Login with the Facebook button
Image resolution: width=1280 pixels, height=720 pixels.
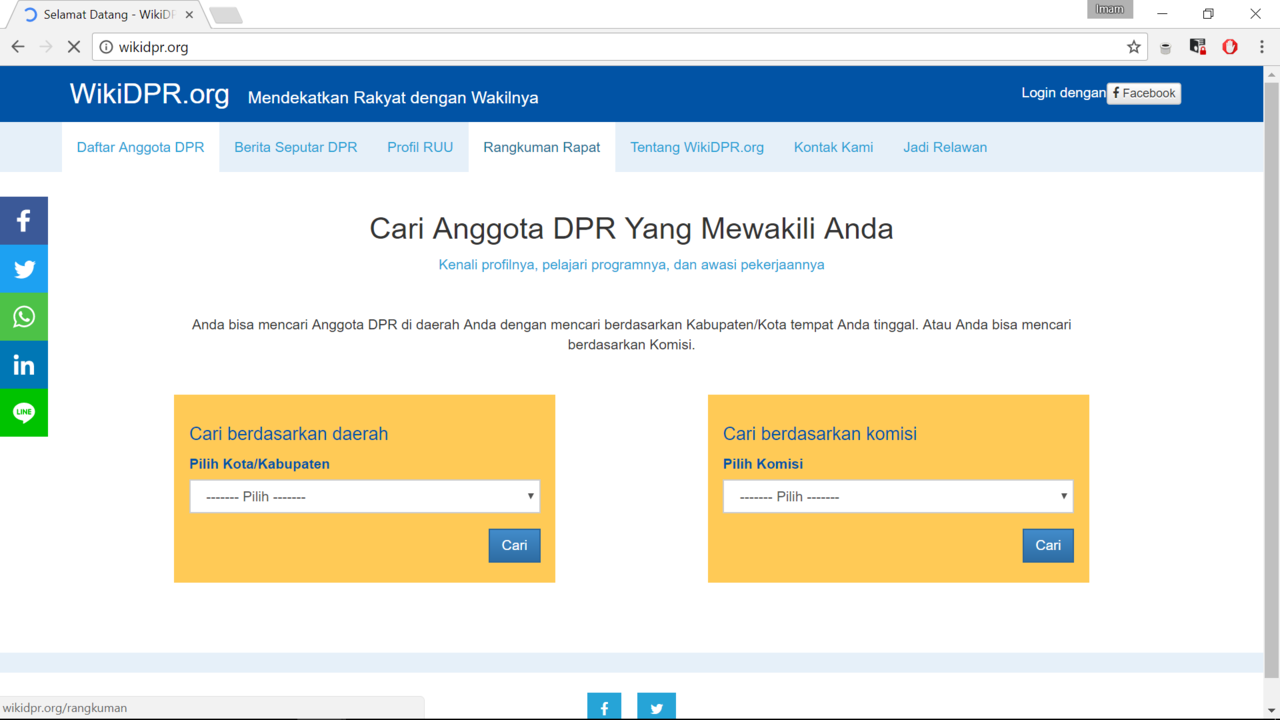point(1144,93)
